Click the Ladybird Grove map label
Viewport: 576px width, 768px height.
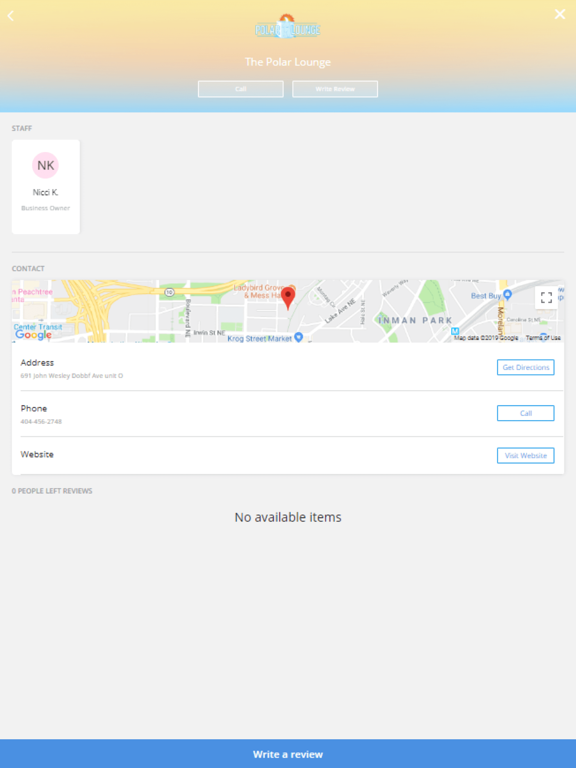click(259, 291)
